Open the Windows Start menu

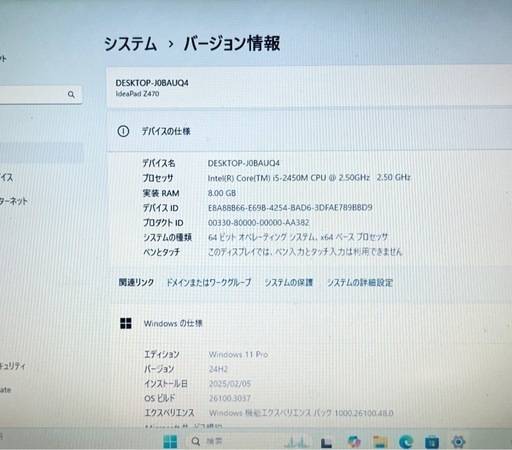[x=170, y=442]
